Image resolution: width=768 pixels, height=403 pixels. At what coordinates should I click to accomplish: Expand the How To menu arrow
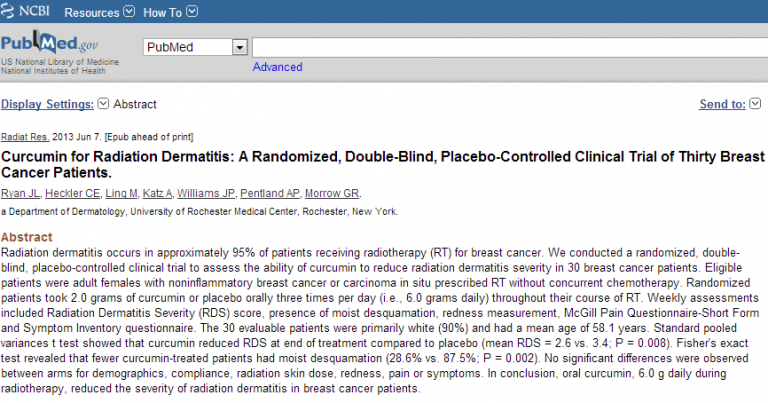[192, 11]
